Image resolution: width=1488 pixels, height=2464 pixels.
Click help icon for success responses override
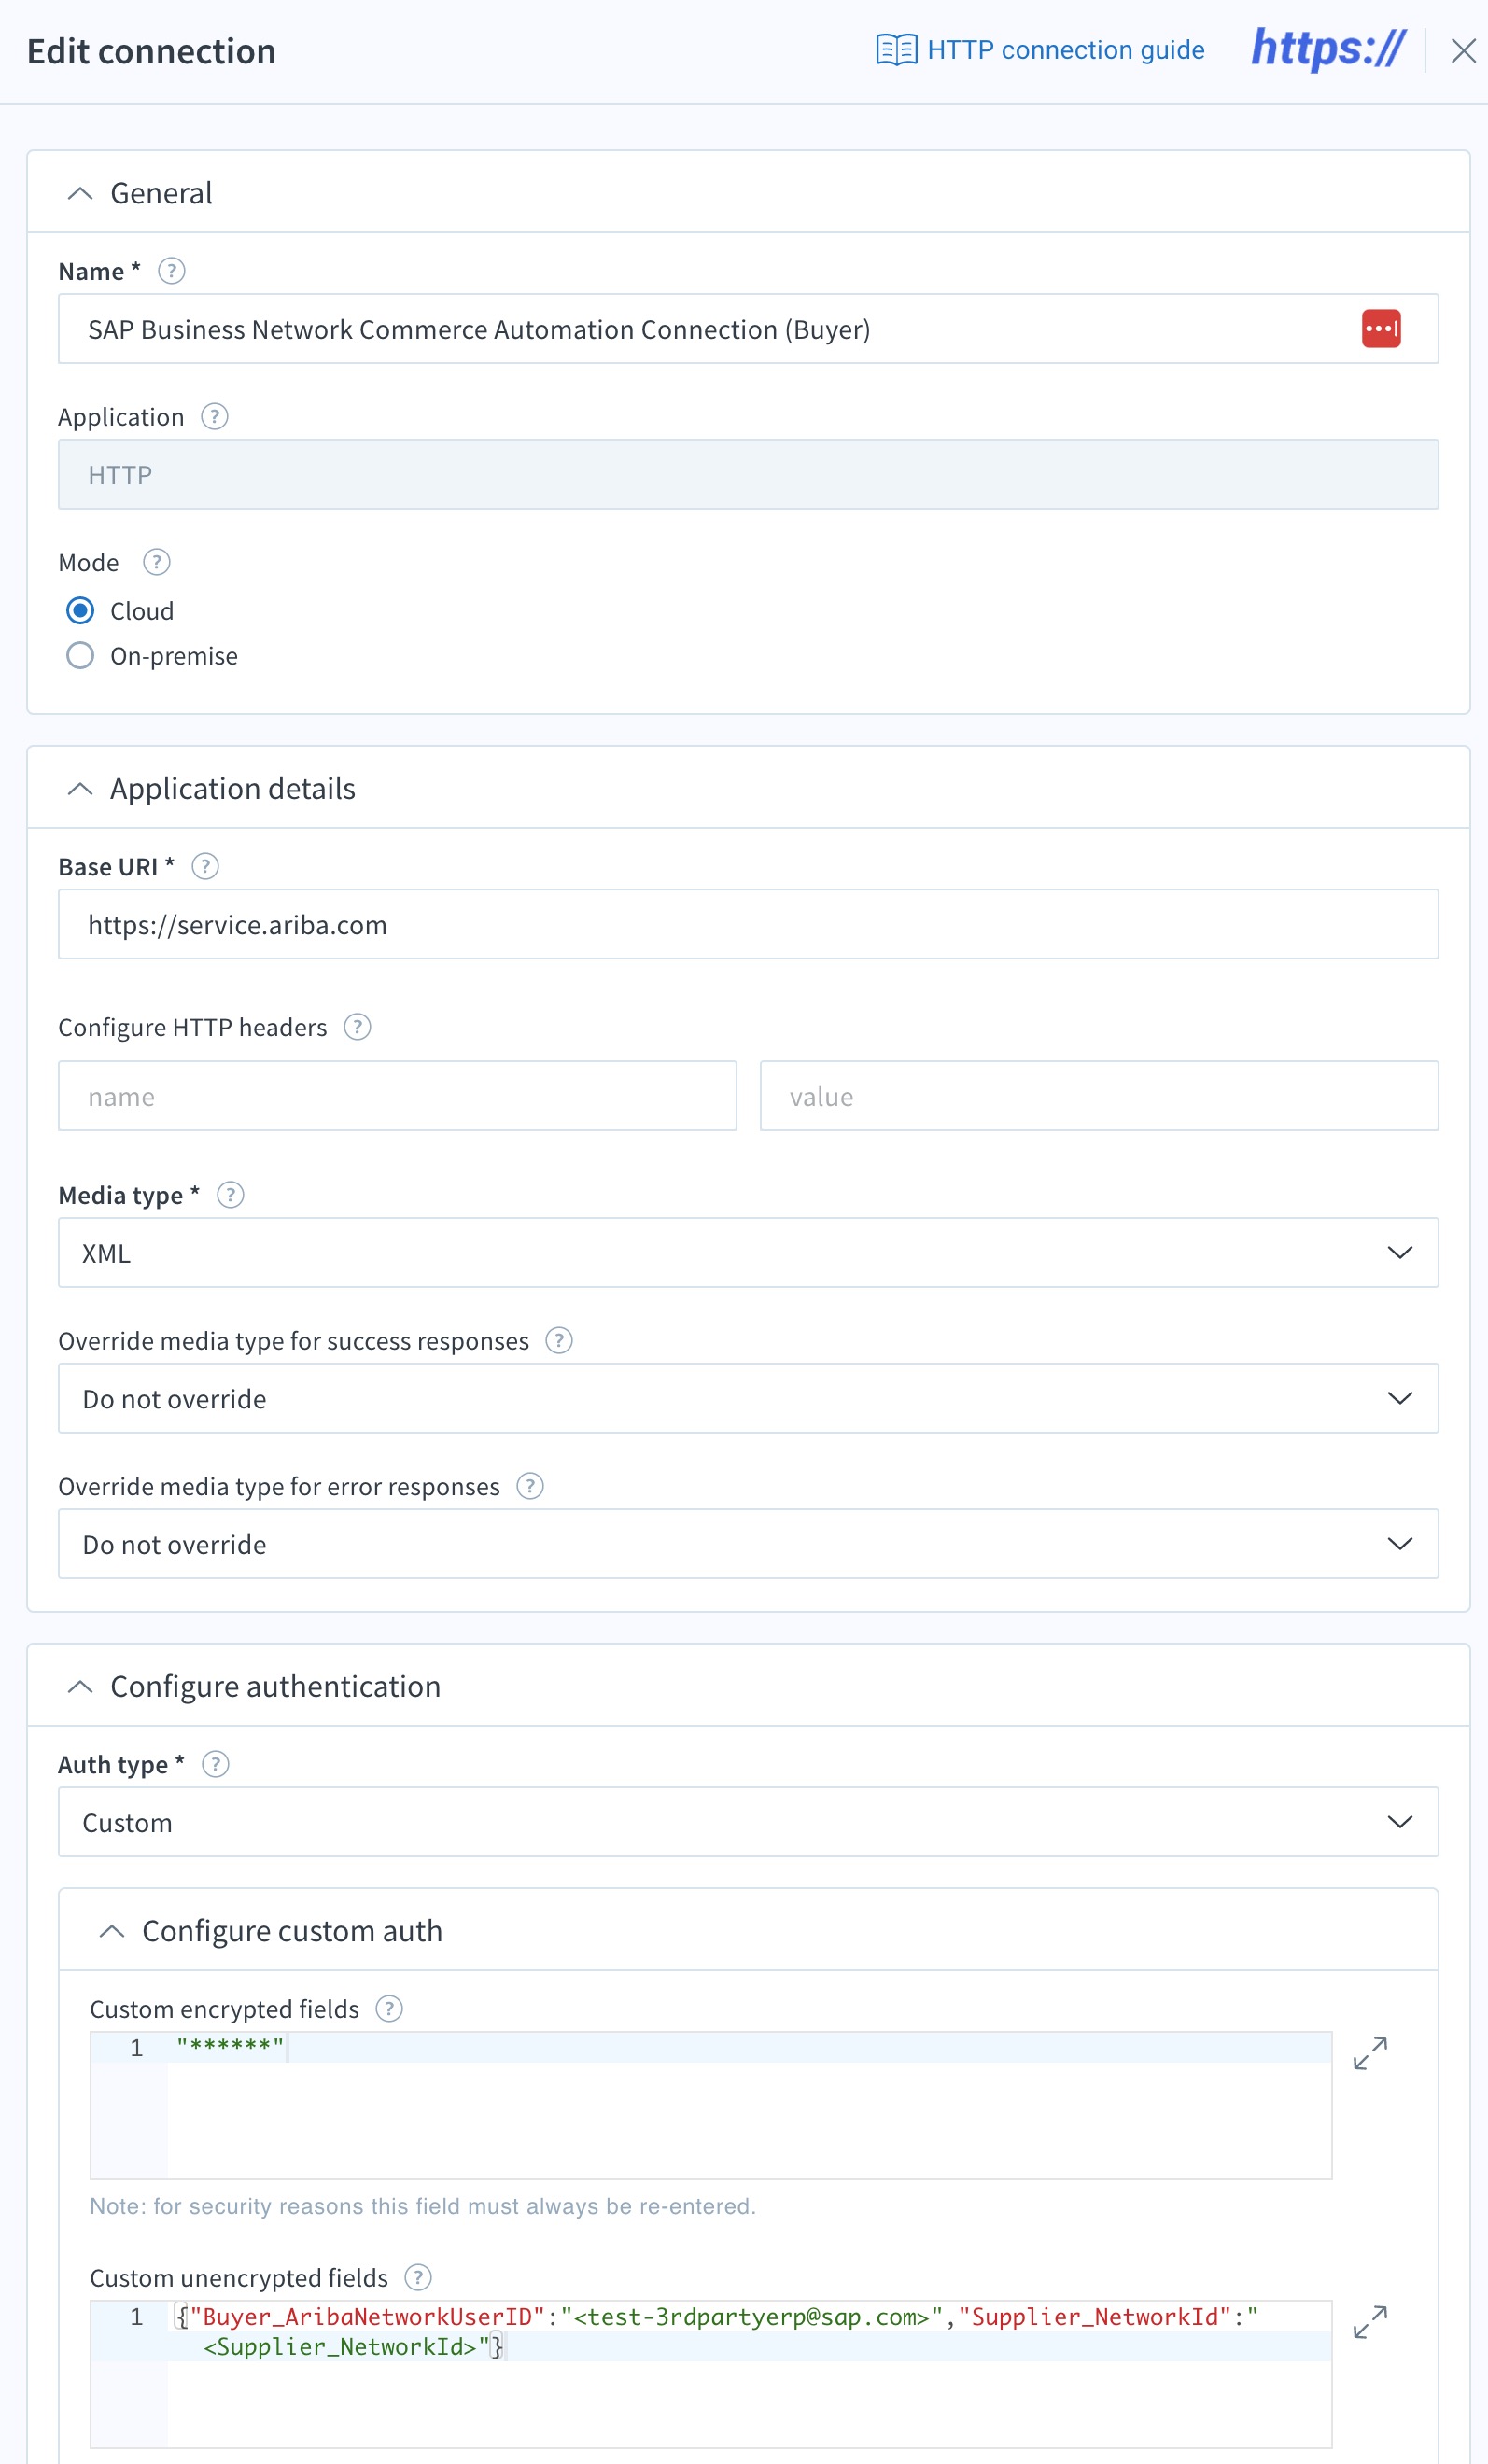click(x=559, y=1341)
